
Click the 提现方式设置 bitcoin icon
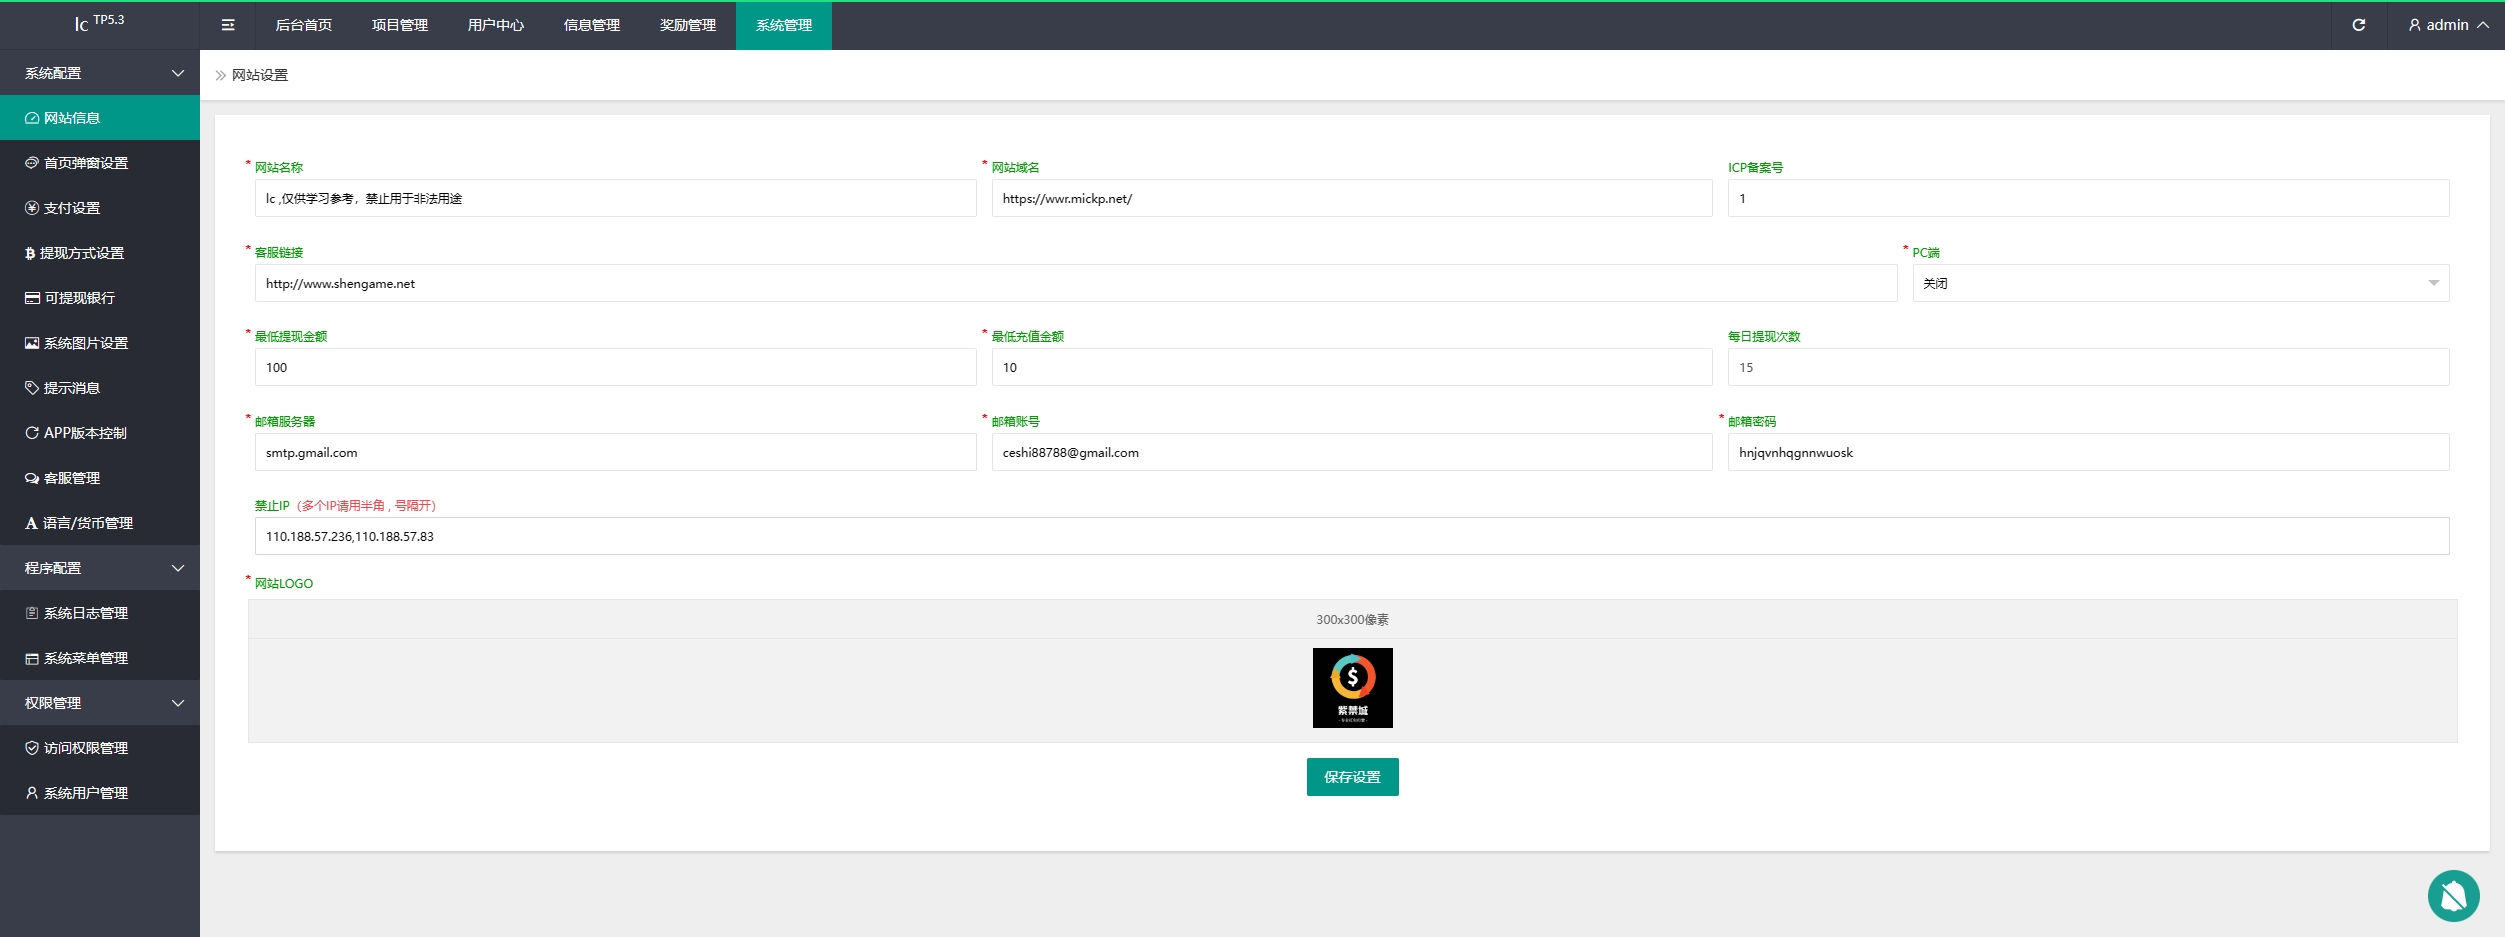click(30, 253)
